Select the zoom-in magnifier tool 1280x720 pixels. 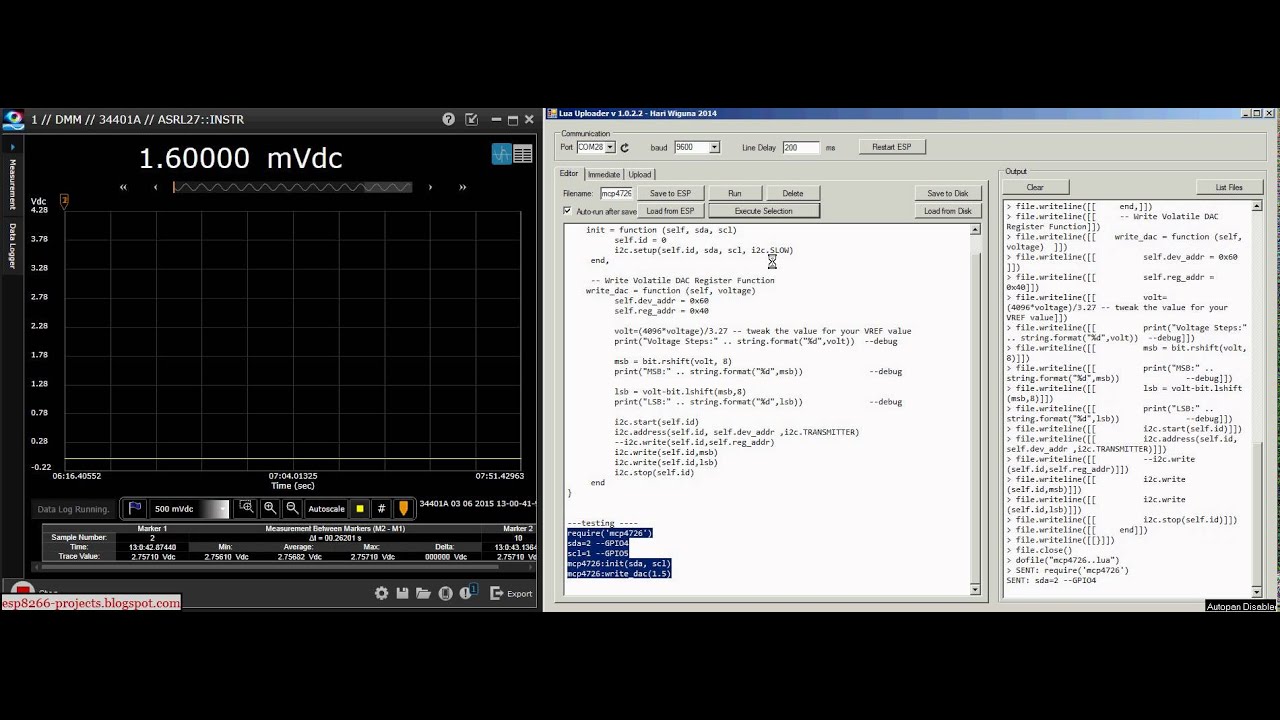coord(271,509)
